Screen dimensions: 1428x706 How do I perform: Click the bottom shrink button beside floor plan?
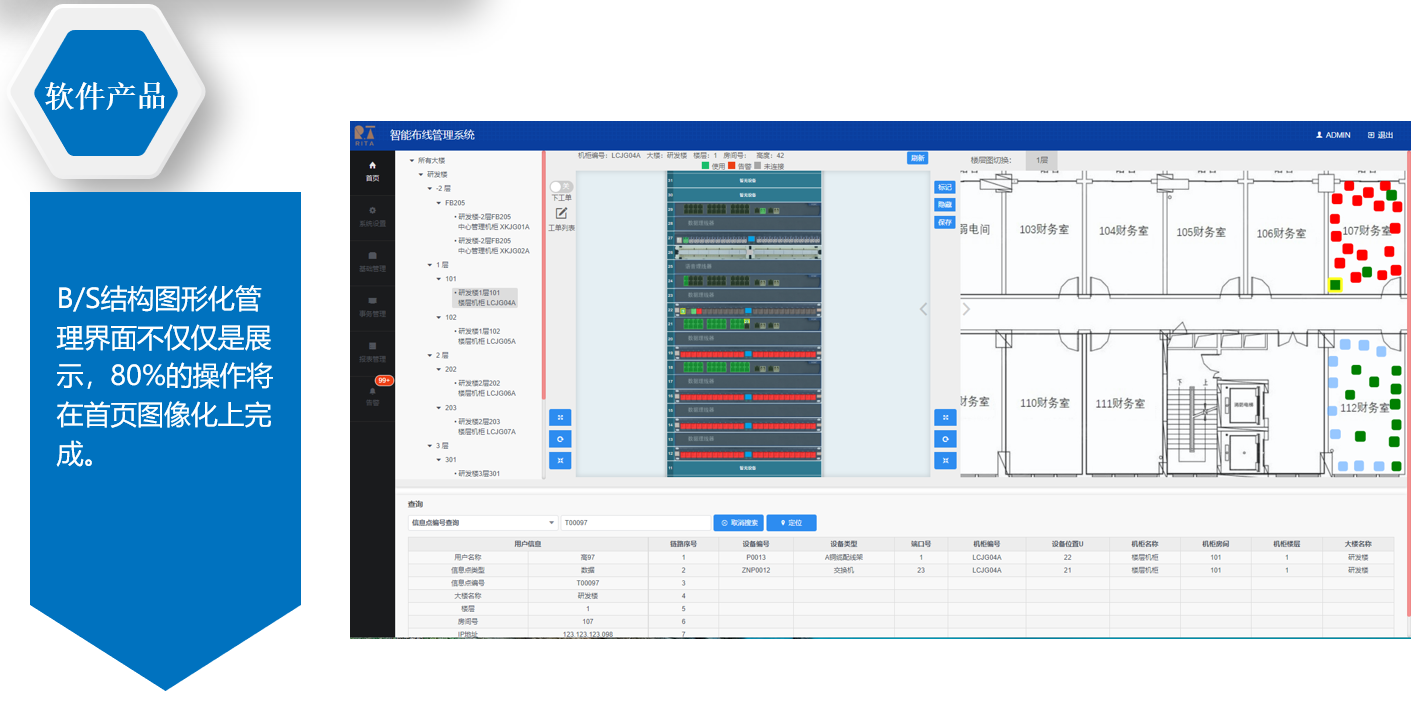(x=945, y=460)
